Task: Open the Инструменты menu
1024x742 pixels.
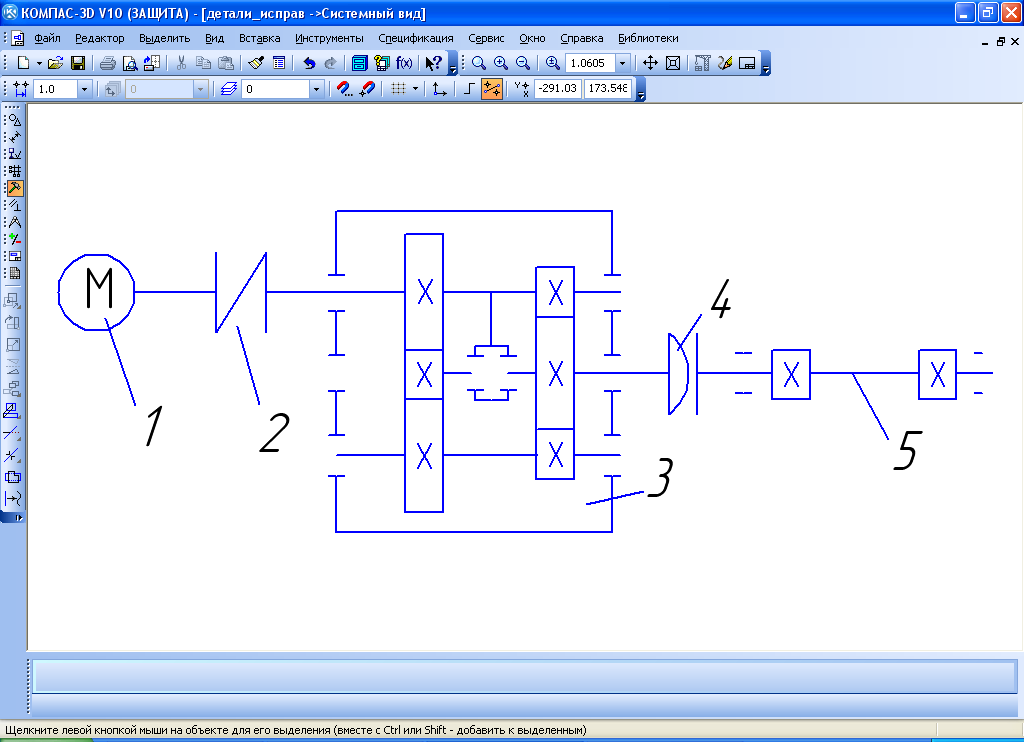Action: pyautogui.click(x=329, y=38)
